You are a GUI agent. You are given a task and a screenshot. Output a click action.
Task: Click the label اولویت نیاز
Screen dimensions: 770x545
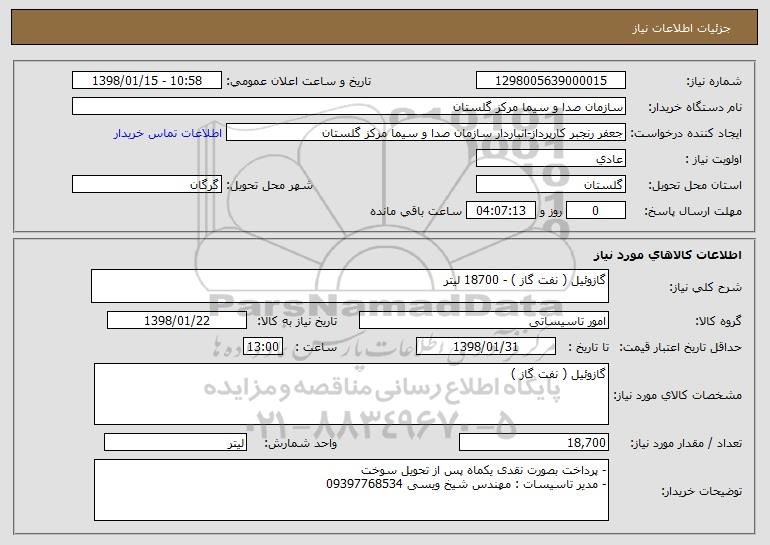tap(714, 160)
